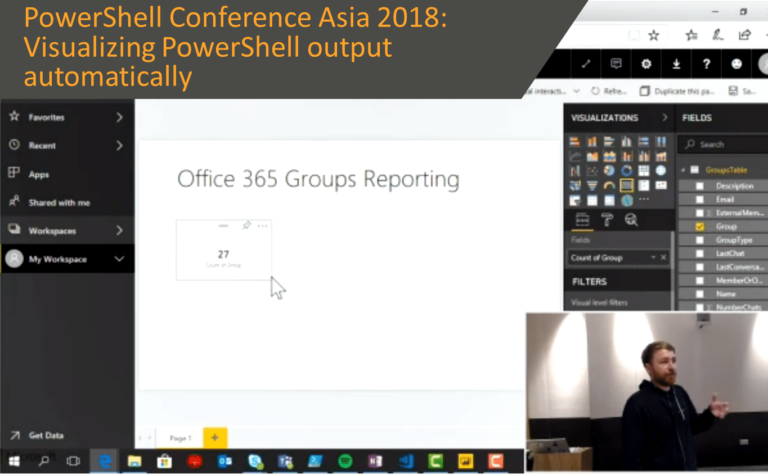Check the LastChat field checkbox
Viewport: 768px width, 474px height.
(699, 254)
